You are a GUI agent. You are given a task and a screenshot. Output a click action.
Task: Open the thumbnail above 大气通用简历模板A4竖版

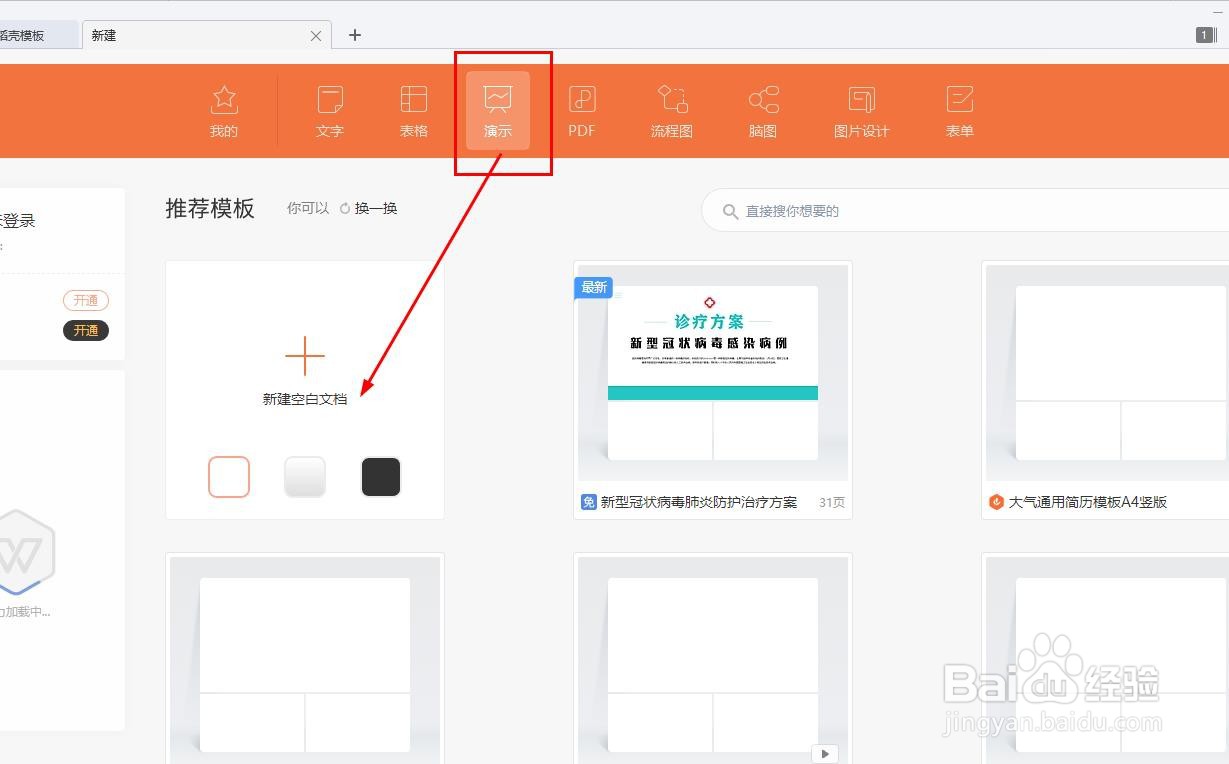click(x=1107, y=372)
